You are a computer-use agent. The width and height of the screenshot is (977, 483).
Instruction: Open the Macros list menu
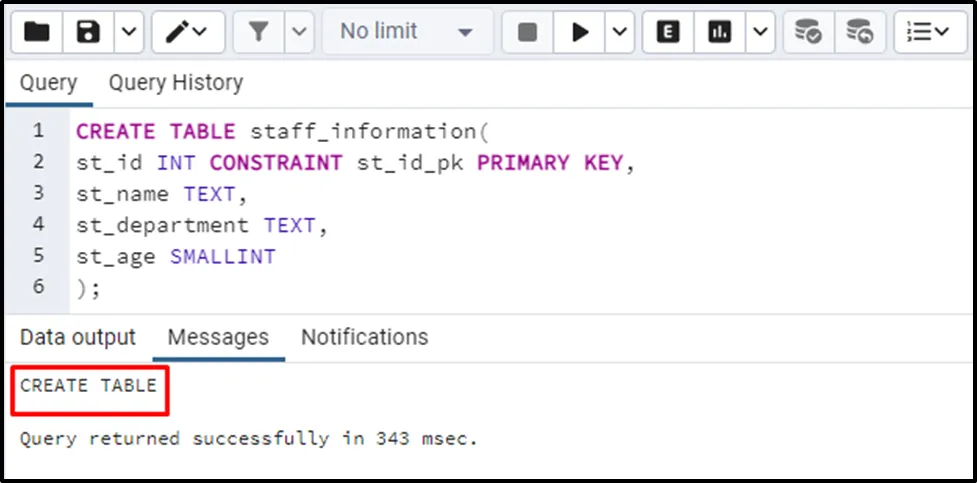pos(929,33)
